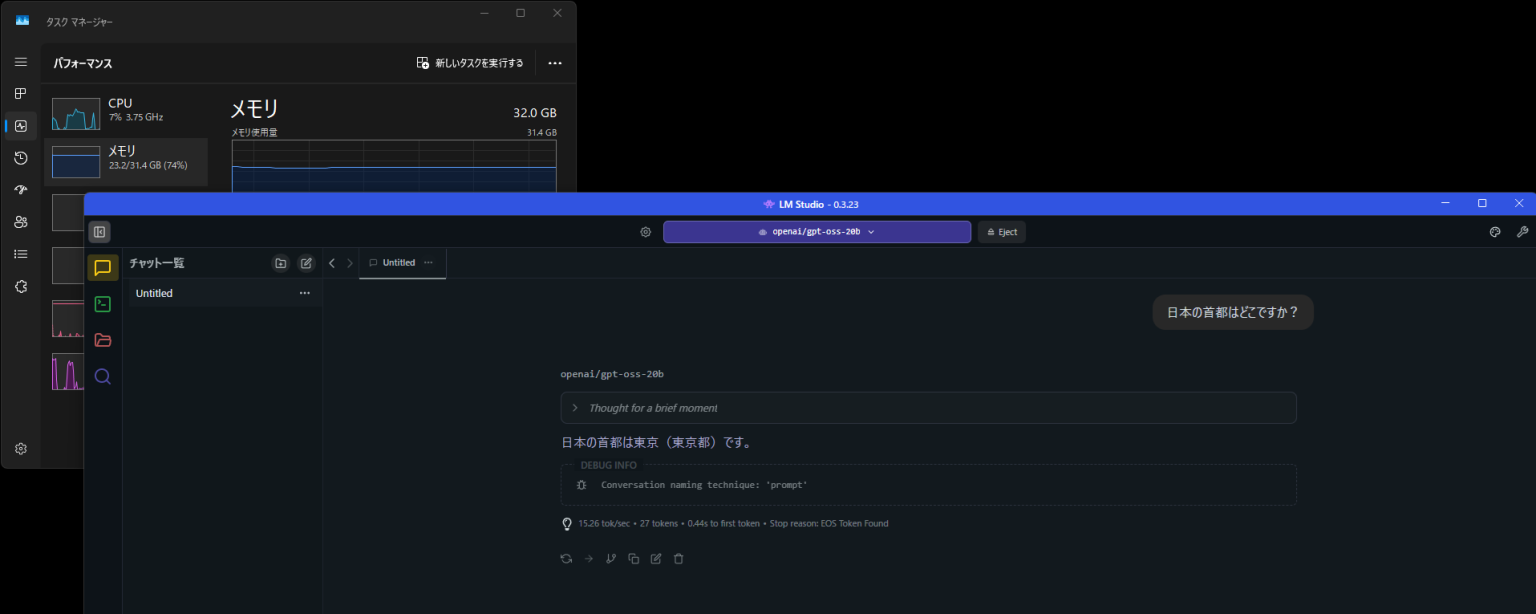Open the theme palette picker

(x=1495, y=231)
